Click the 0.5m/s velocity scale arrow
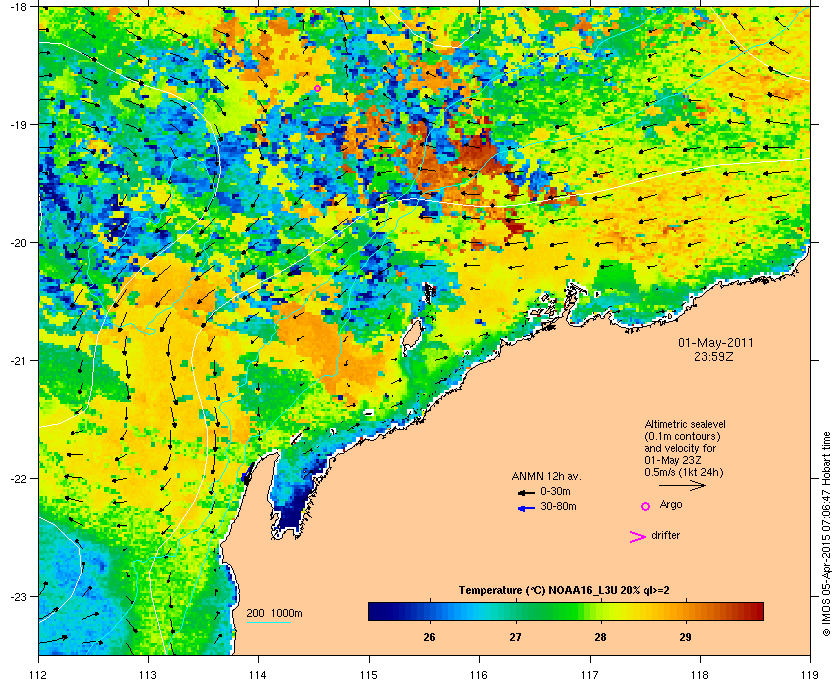Viewport: 840px width, 680px height. tap(682, 485)
